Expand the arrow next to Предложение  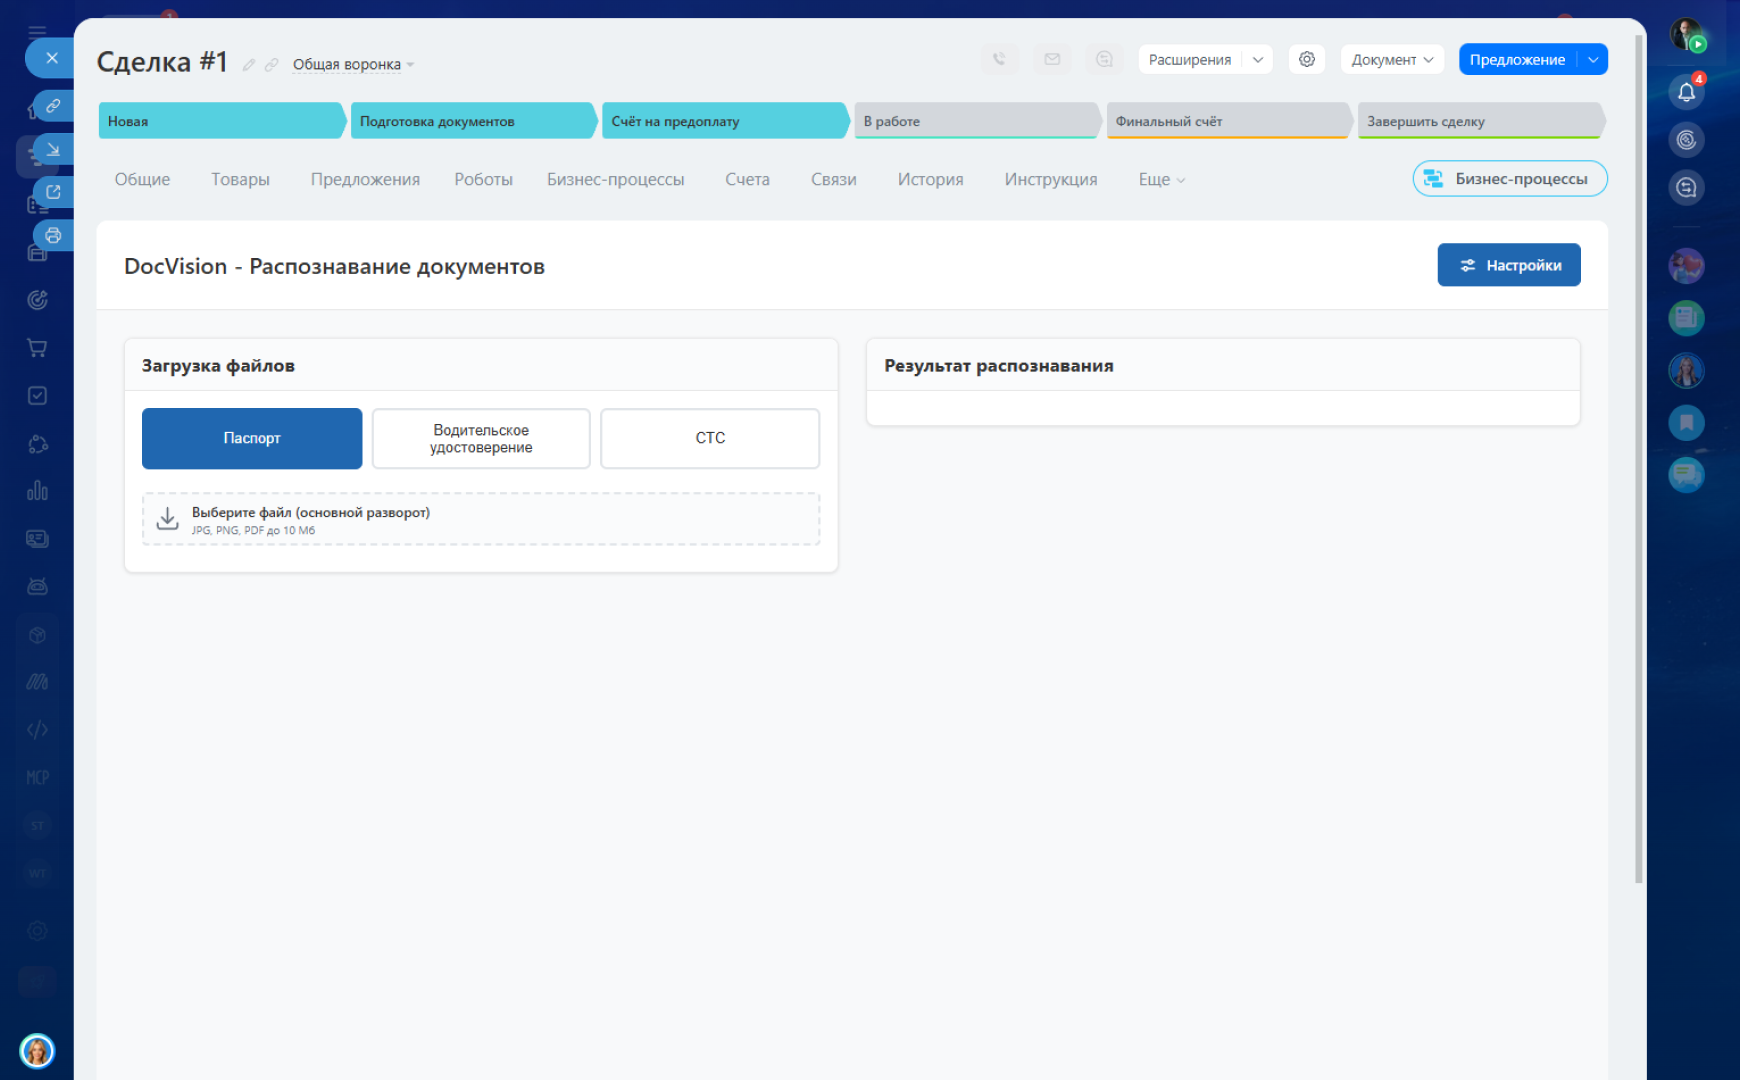tap(1593, 59)
